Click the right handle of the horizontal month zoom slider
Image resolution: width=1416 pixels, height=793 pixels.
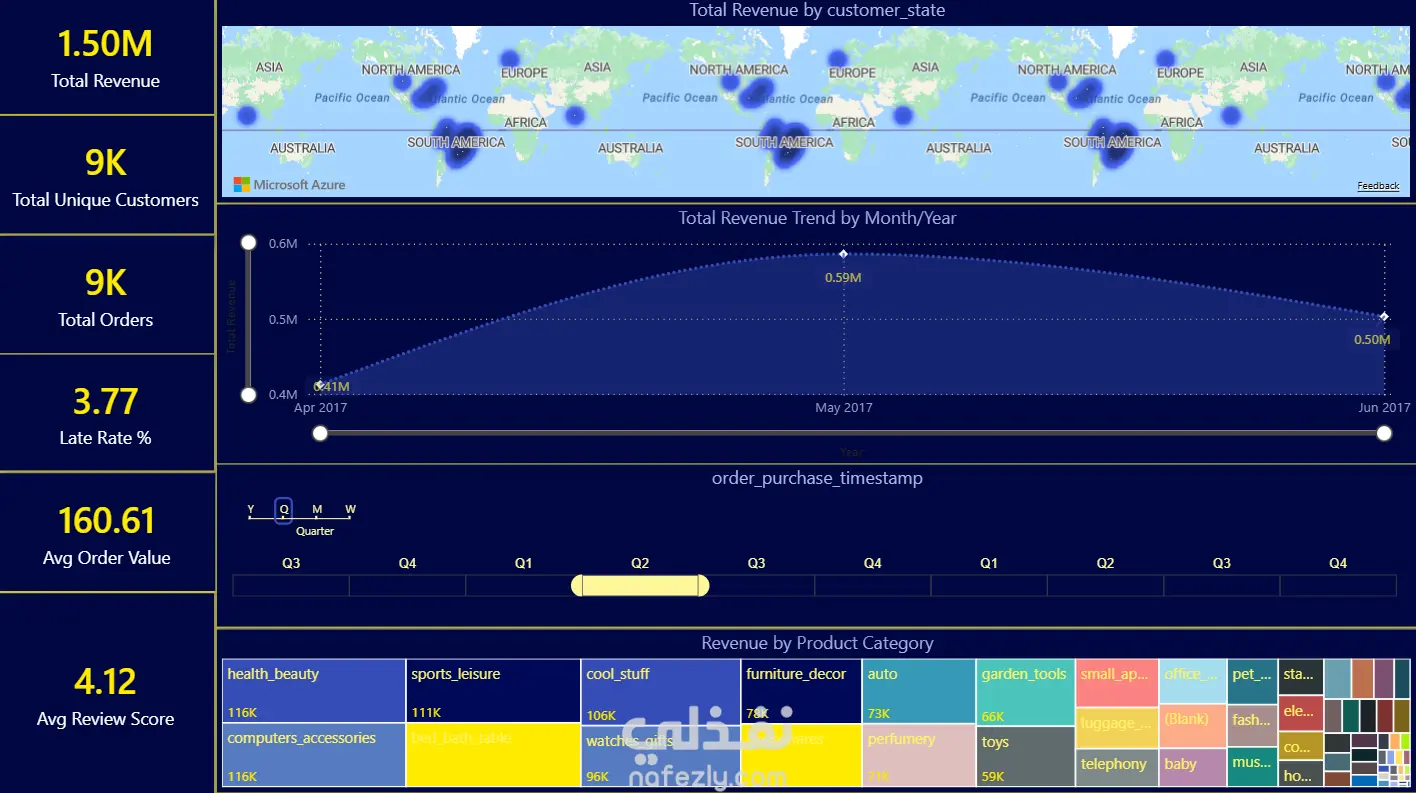(1384, 433)
